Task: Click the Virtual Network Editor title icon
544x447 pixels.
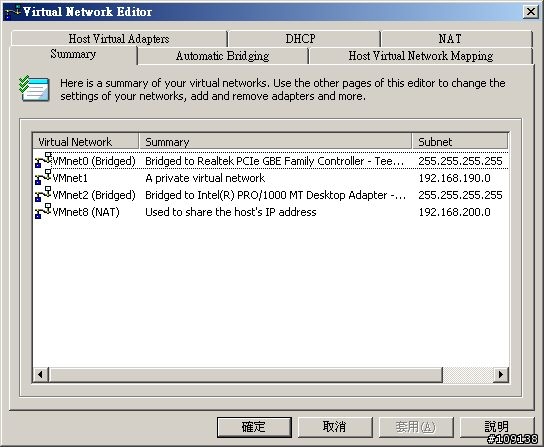Action: pyautogui.click(x=13, y=12)
